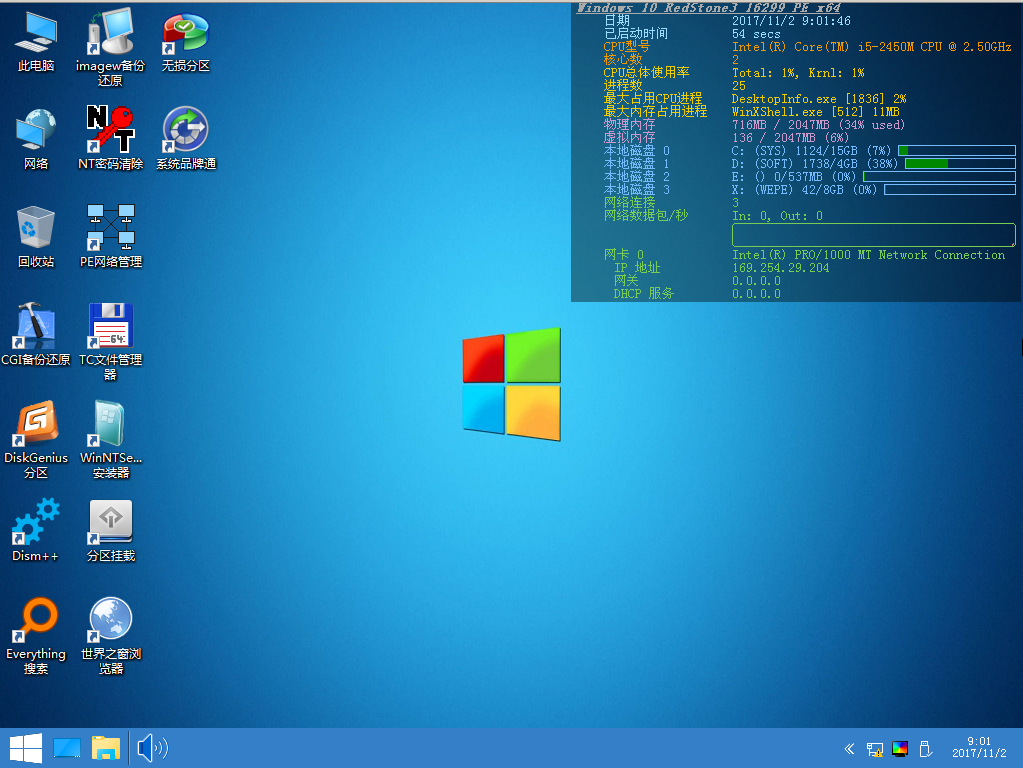This screenshot has height=768, width=1023.
Task: Click the C: (SYS) disk usage bar
Action: 956,151
